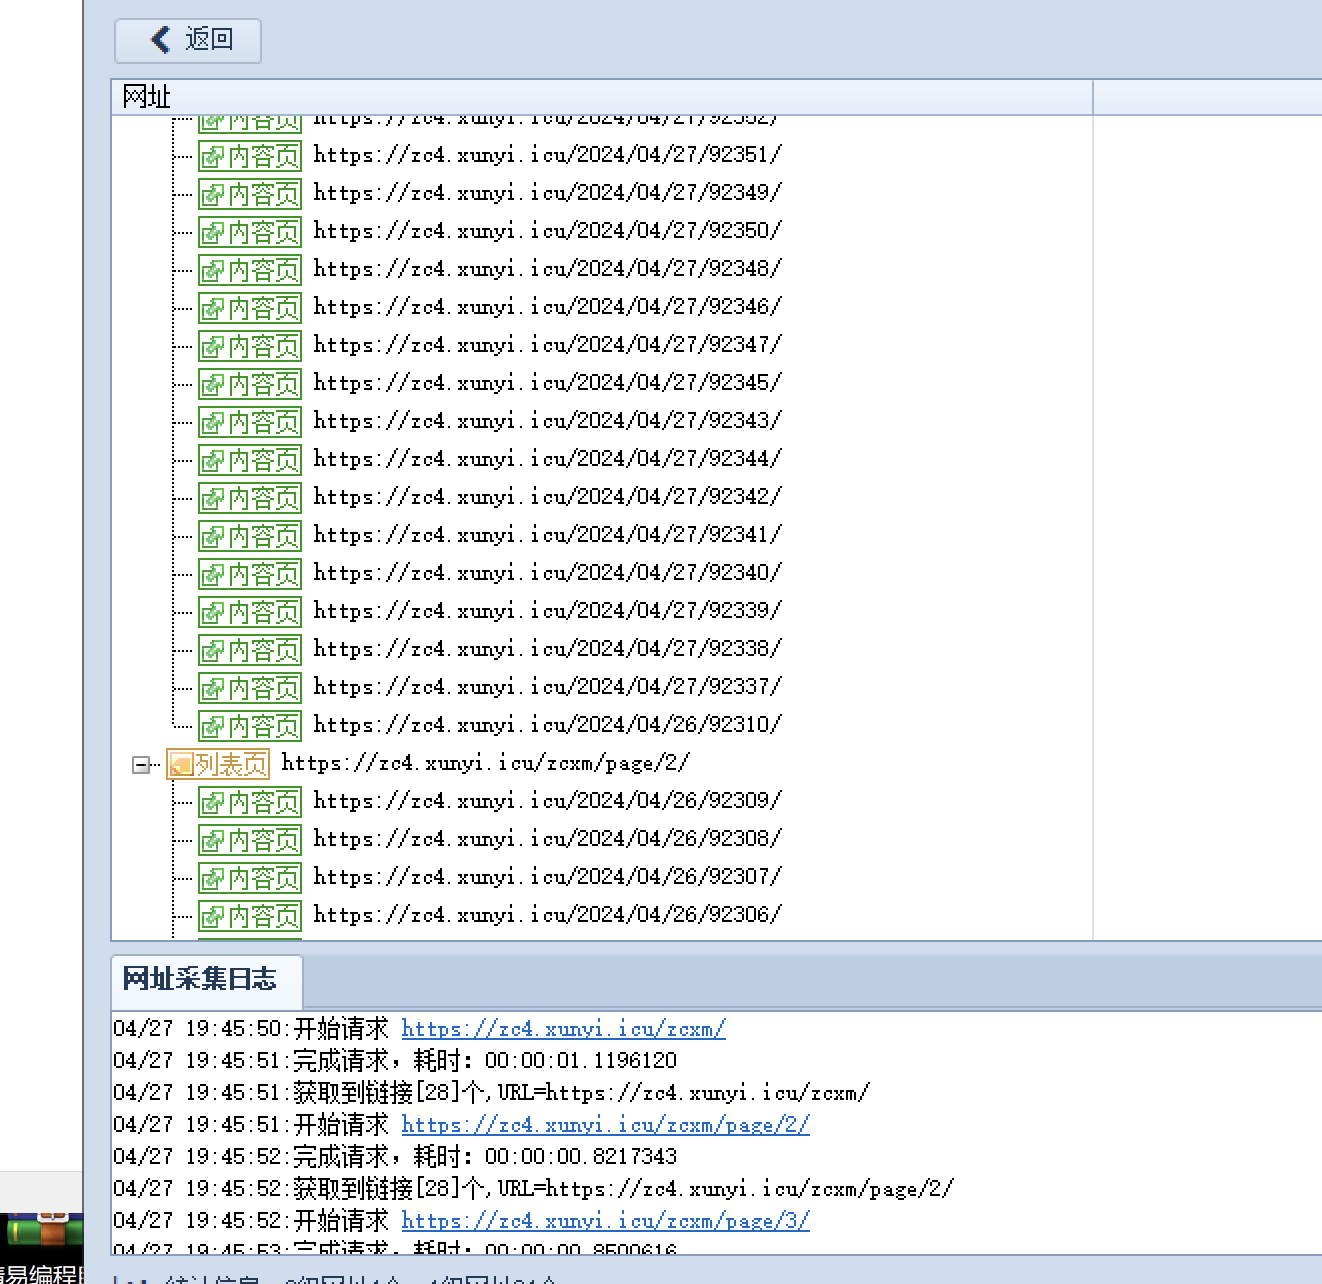Click 内容页 icon for URL 92308

click(x=250, y=840)
